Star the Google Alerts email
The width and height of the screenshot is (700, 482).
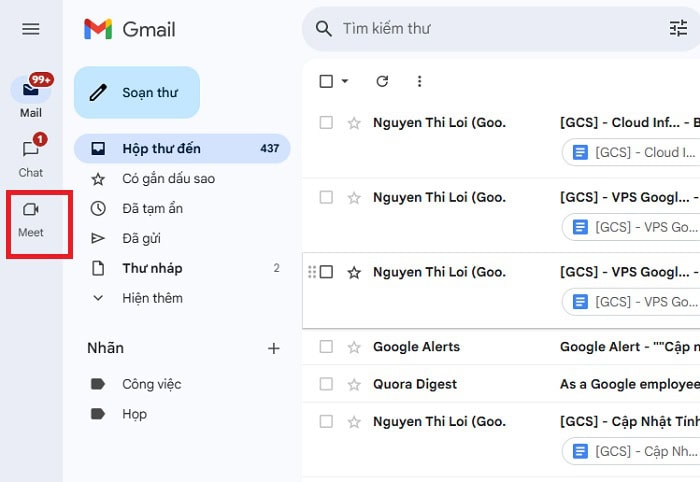click(353, 347)
